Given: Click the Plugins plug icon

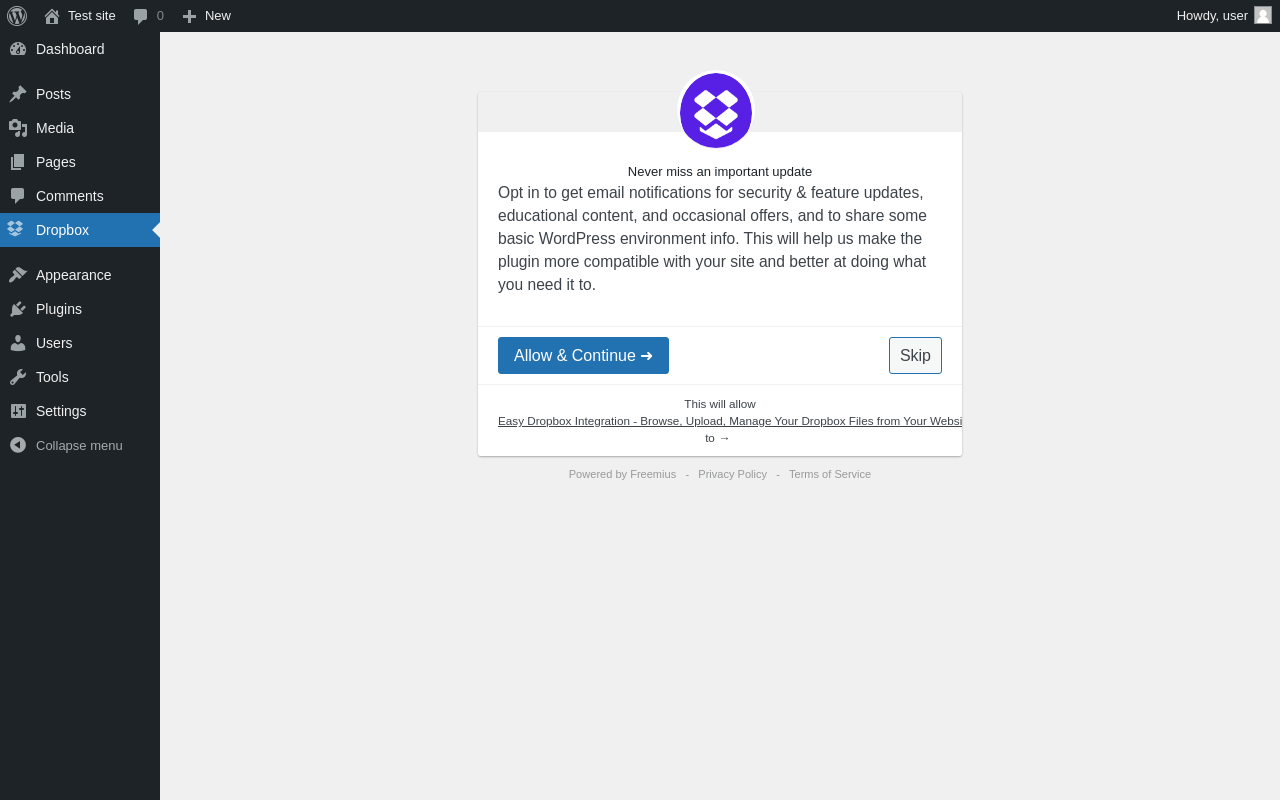Looking at the screenshot, I should point(18,309).
